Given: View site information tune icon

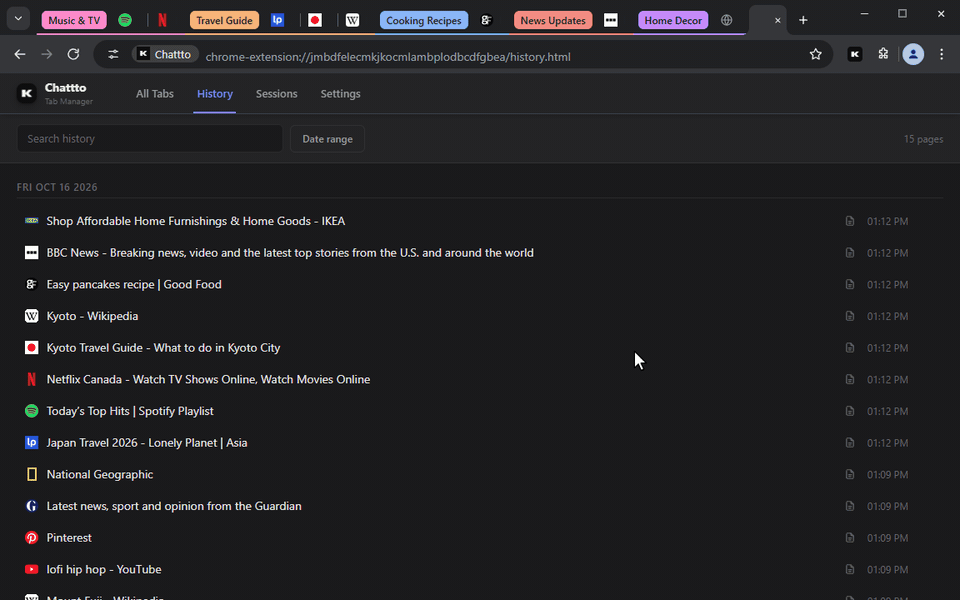Looking at the screenshot, I should pos(113,54).
